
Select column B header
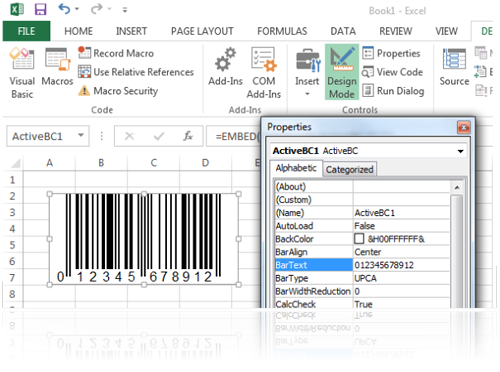101,163
